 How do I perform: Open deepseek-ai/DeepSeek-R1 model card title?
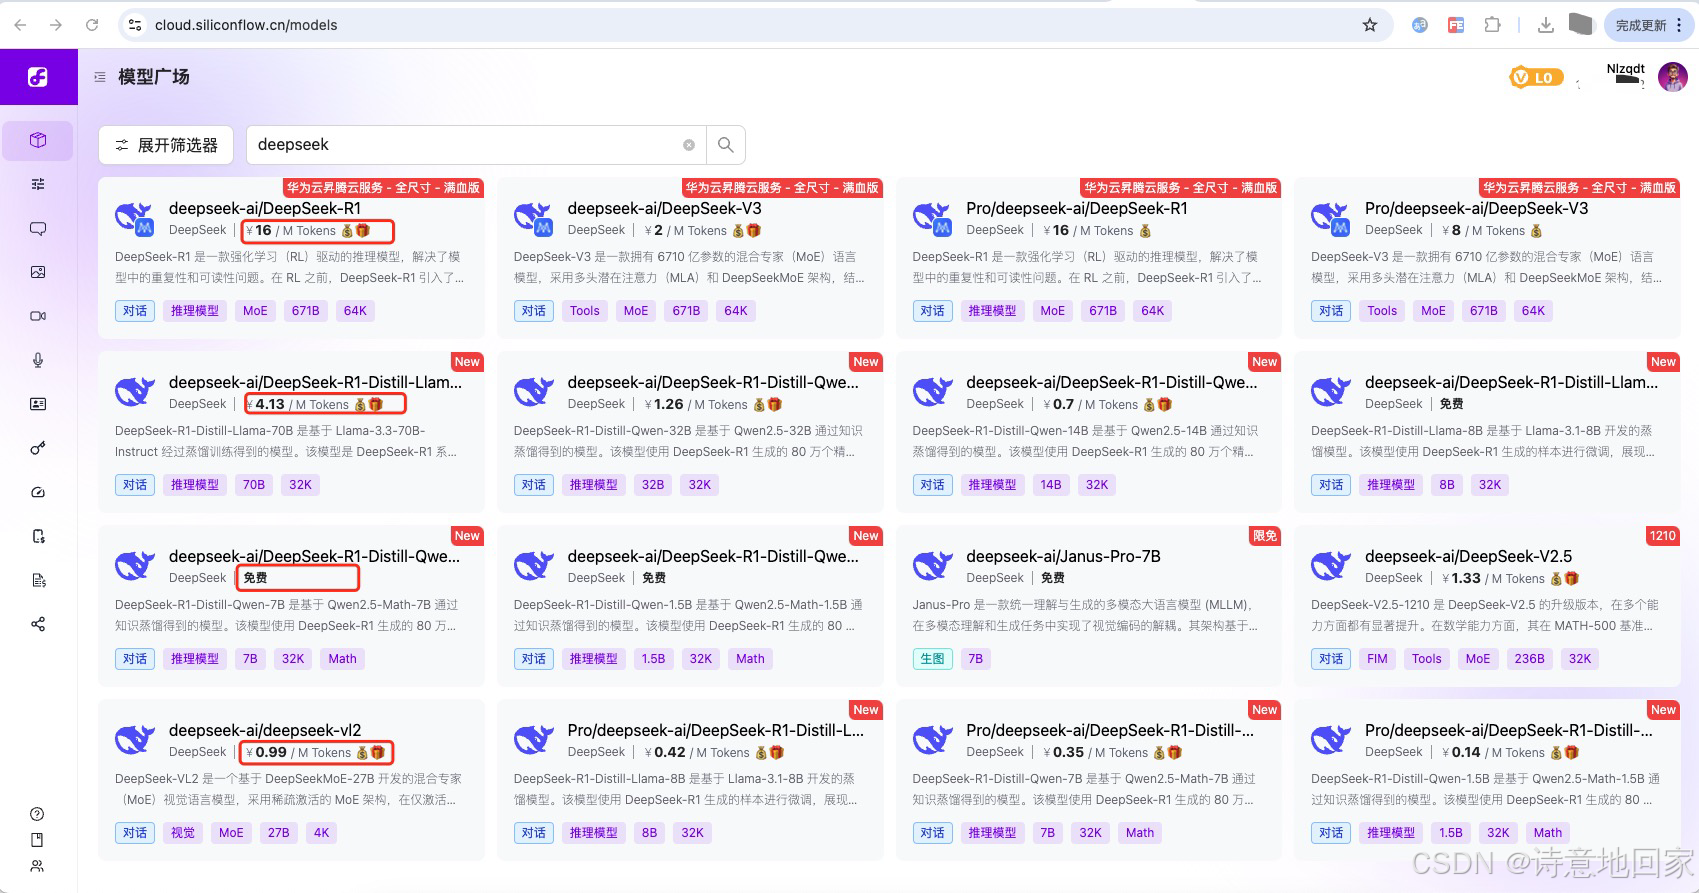[x=265, y=208]
